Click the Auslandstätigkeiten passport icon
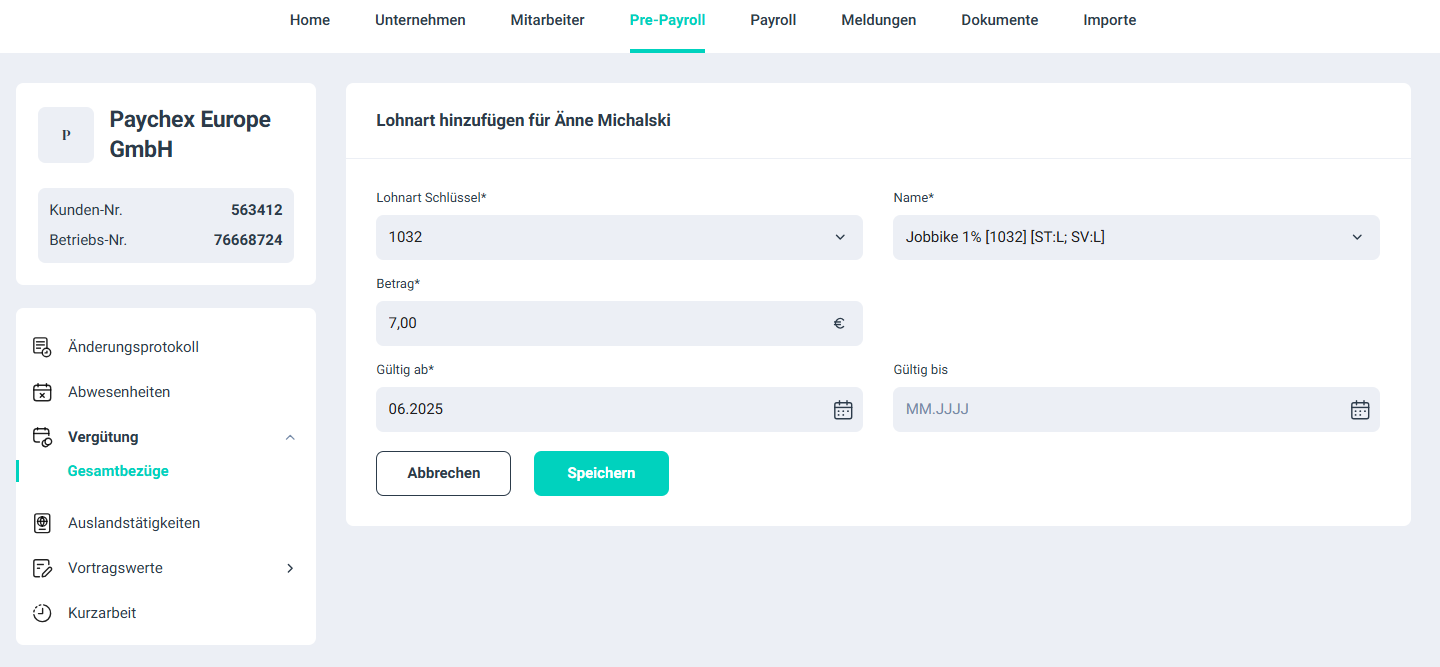Screen dimensions: 1440x667 (42, 522)
